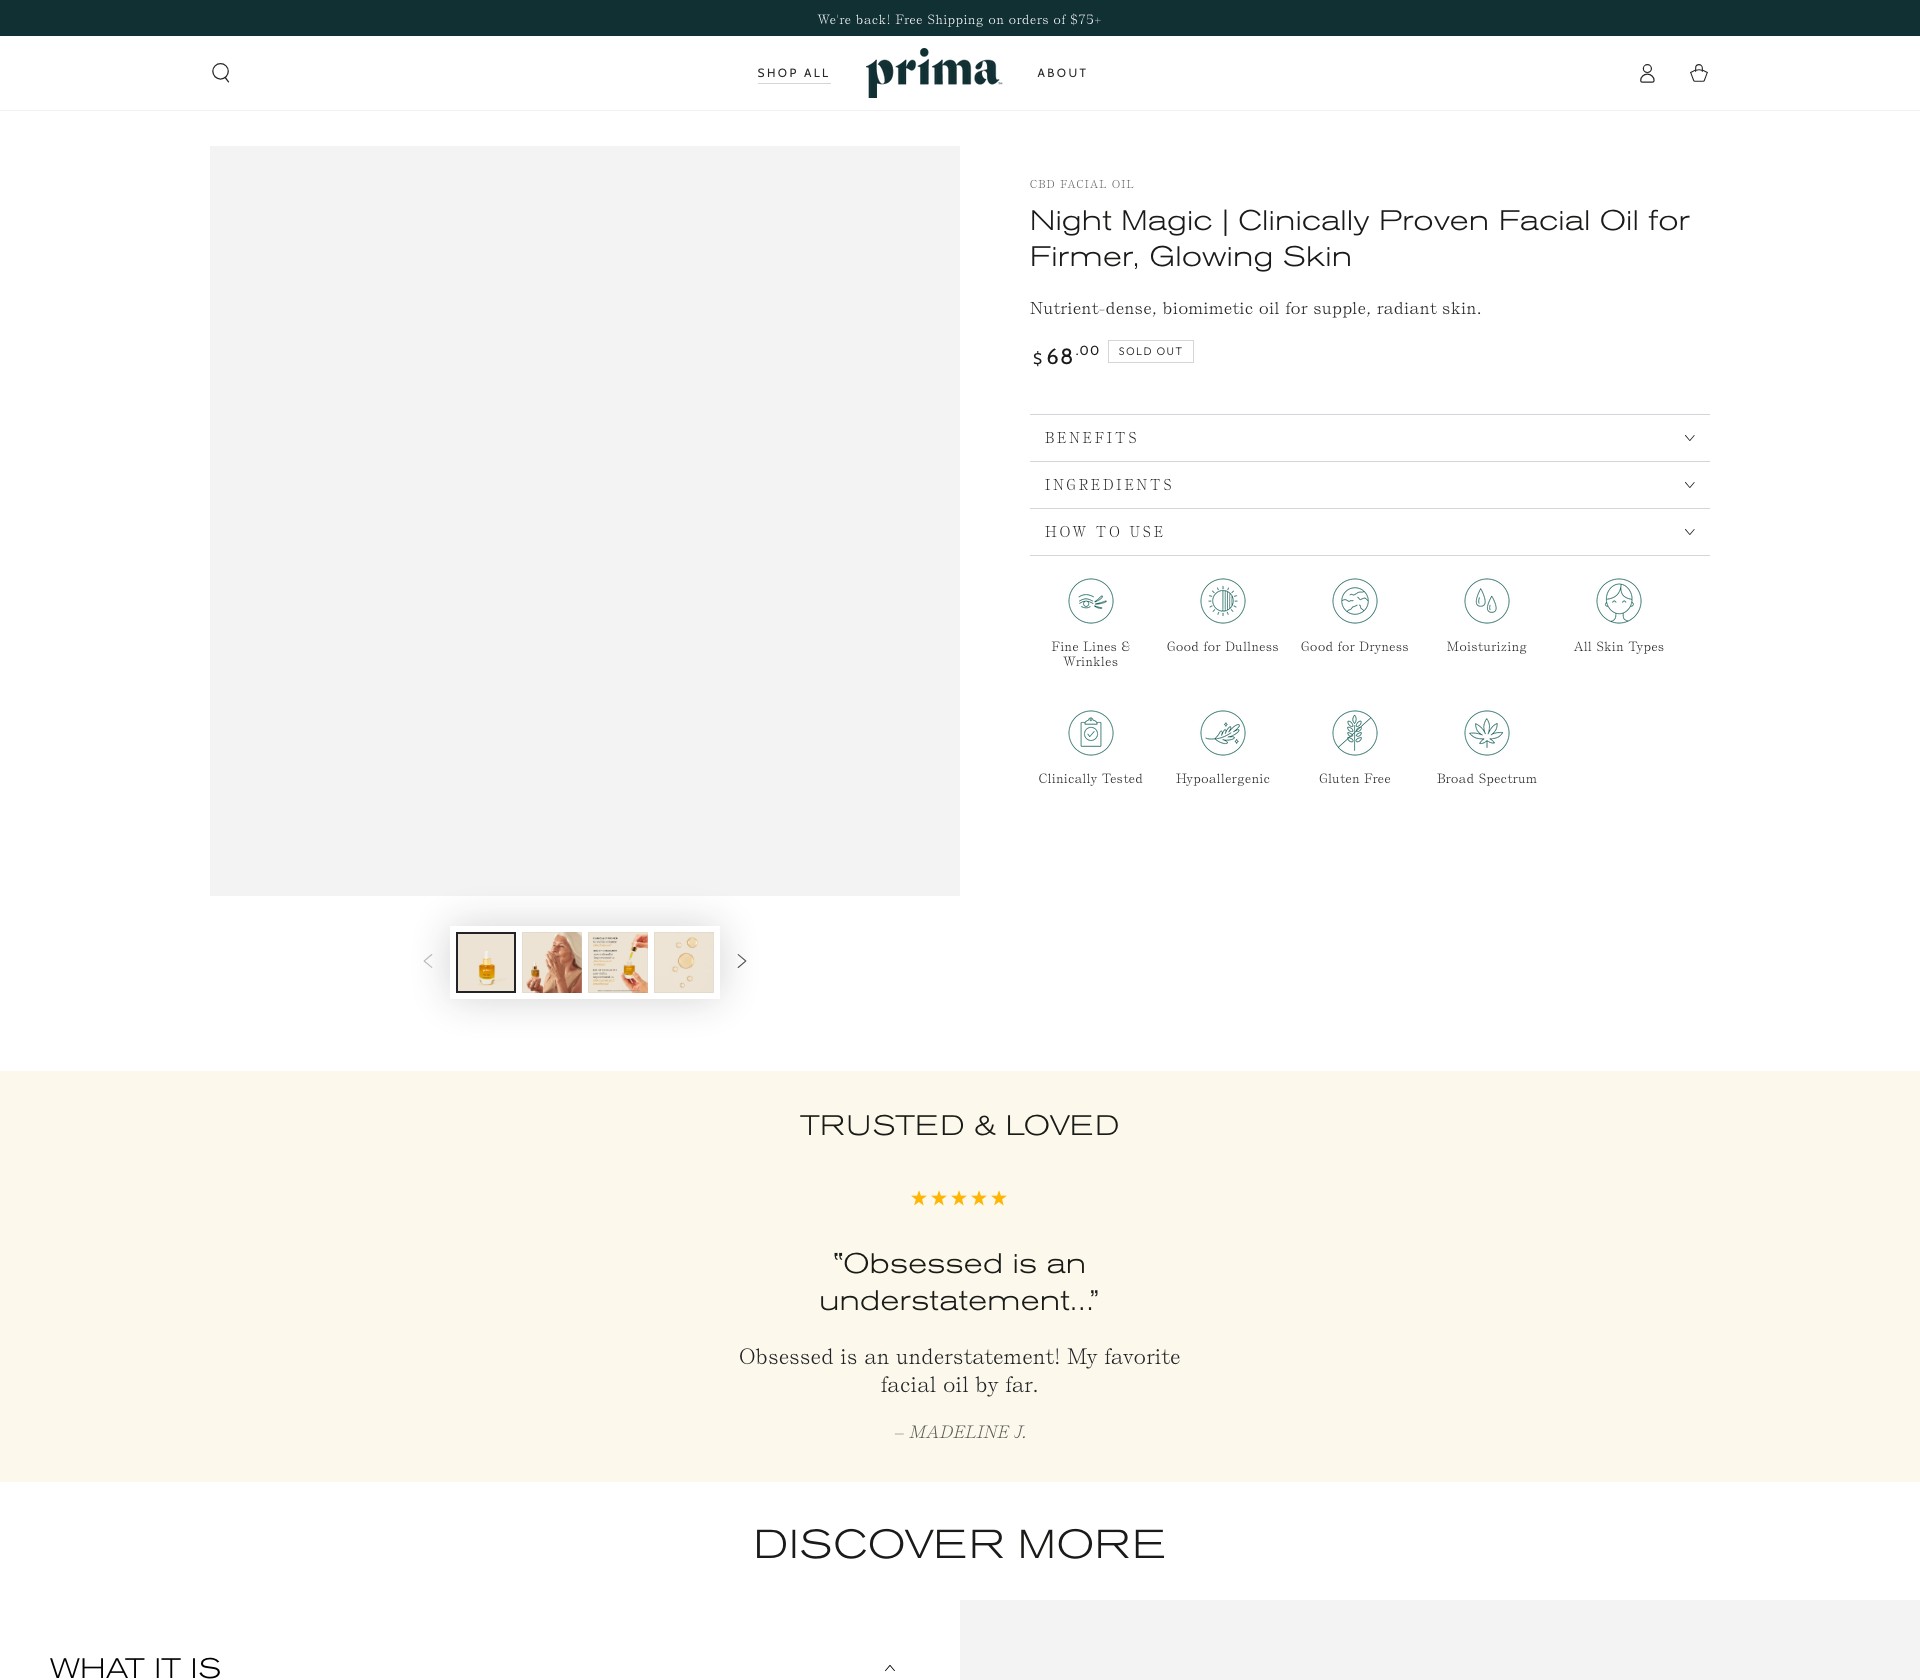The width and height of the screenshot is (1920, 1680).
Task: Click the Clinically Tested clipboard icon
Action: click(x=1090, y=733)
